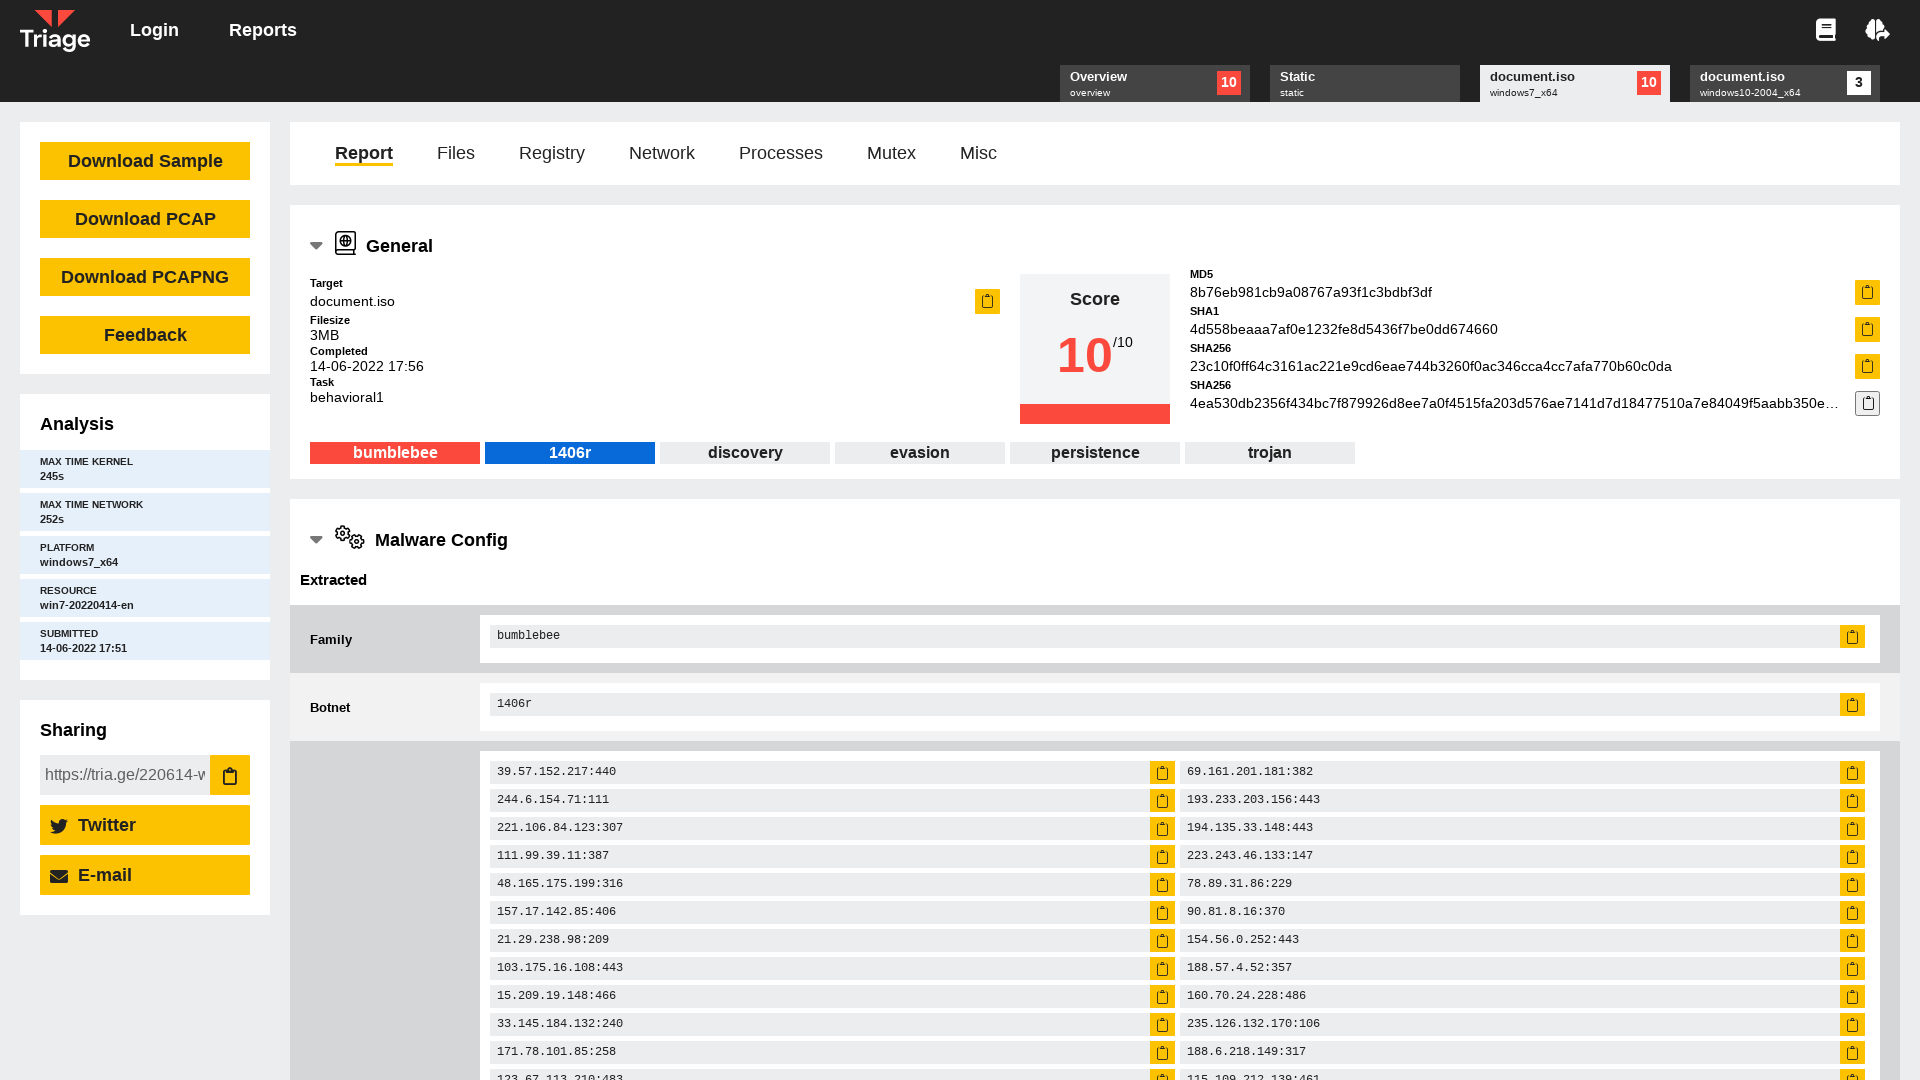Copy the SHA1 hash value
1920x1080 pixels.
tap(1867, 329)
